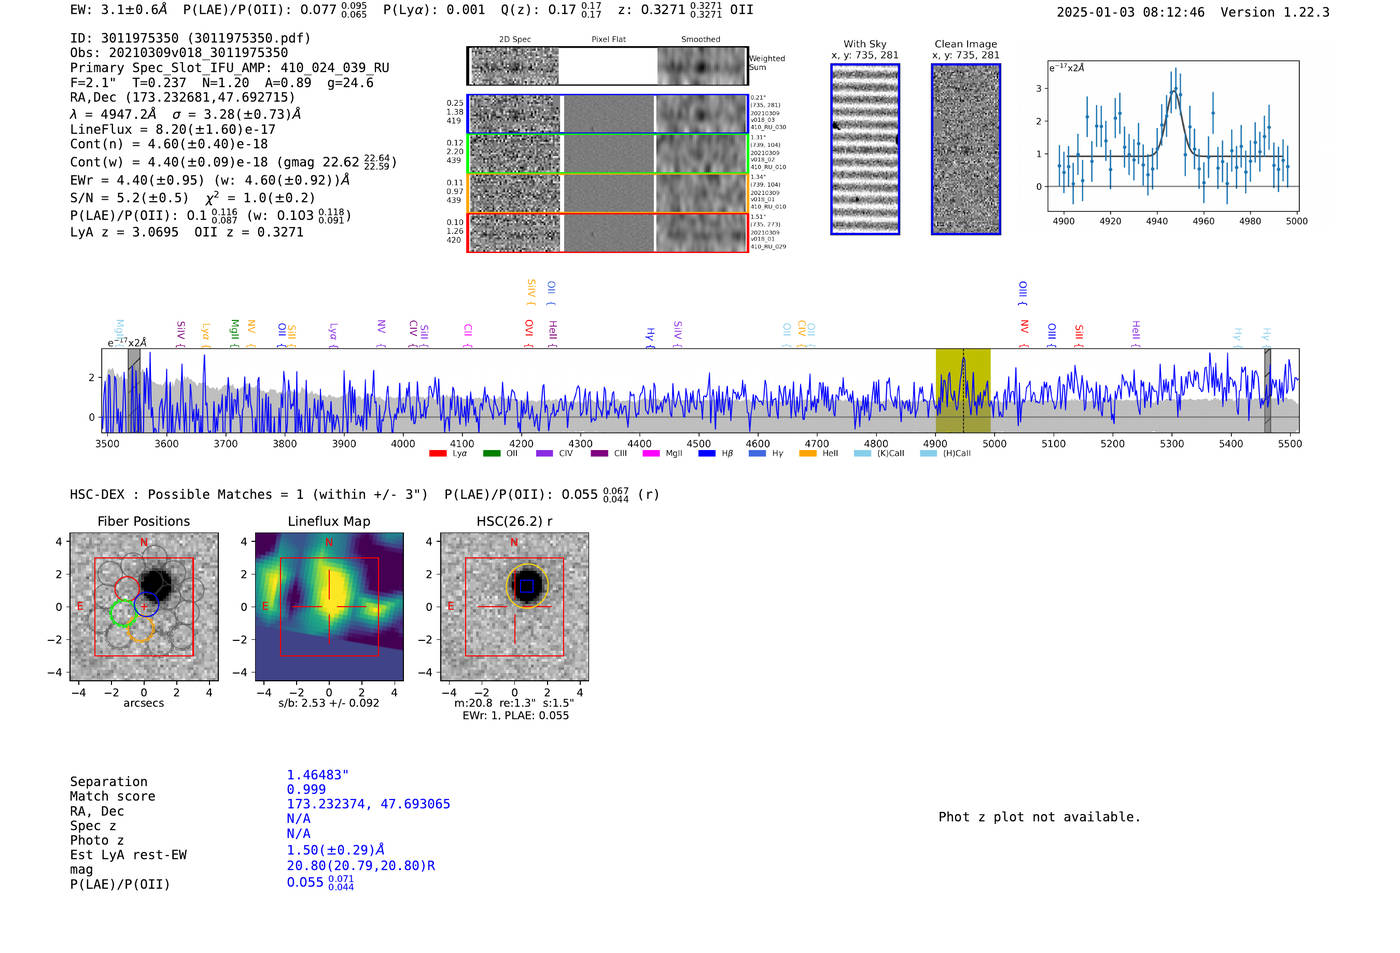1400x953 pixels.
Task: Open the Clean Image thumbnail
Action: (965, 149)
